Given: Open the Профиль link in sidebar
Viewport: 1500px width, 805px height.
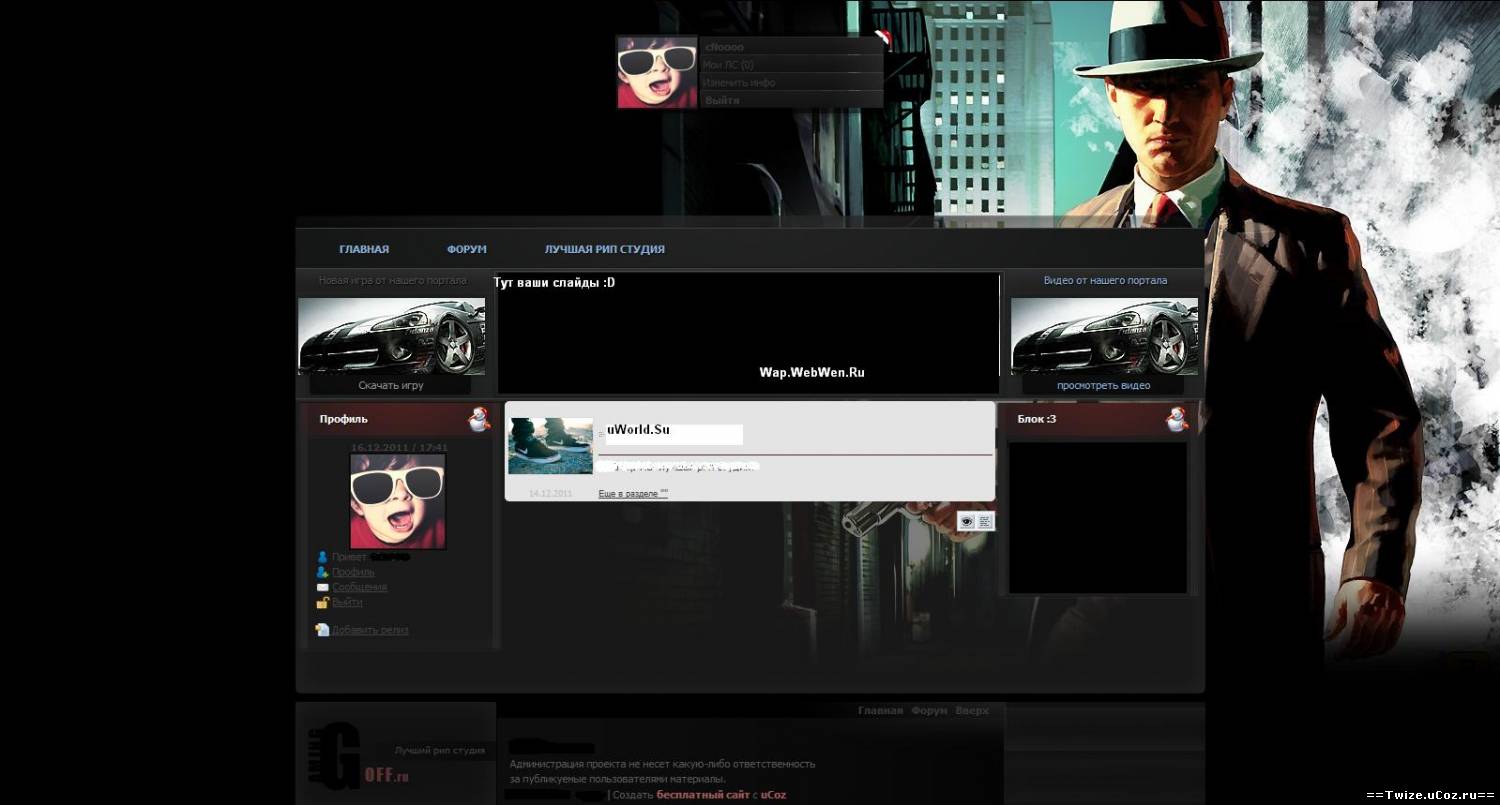Looking at the screenshot, I should click(353, 572).
